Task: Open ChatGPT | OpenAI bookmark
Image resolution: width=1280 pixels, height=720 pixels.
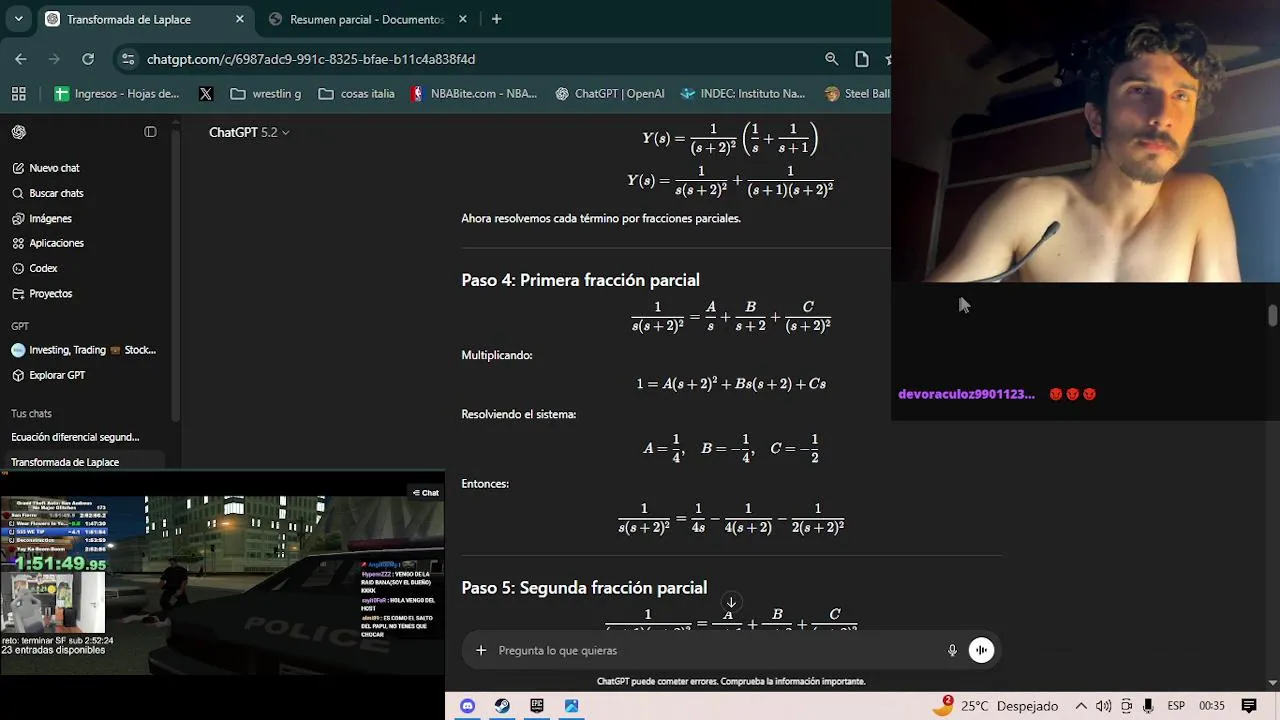Action: (x=610, y=93)
